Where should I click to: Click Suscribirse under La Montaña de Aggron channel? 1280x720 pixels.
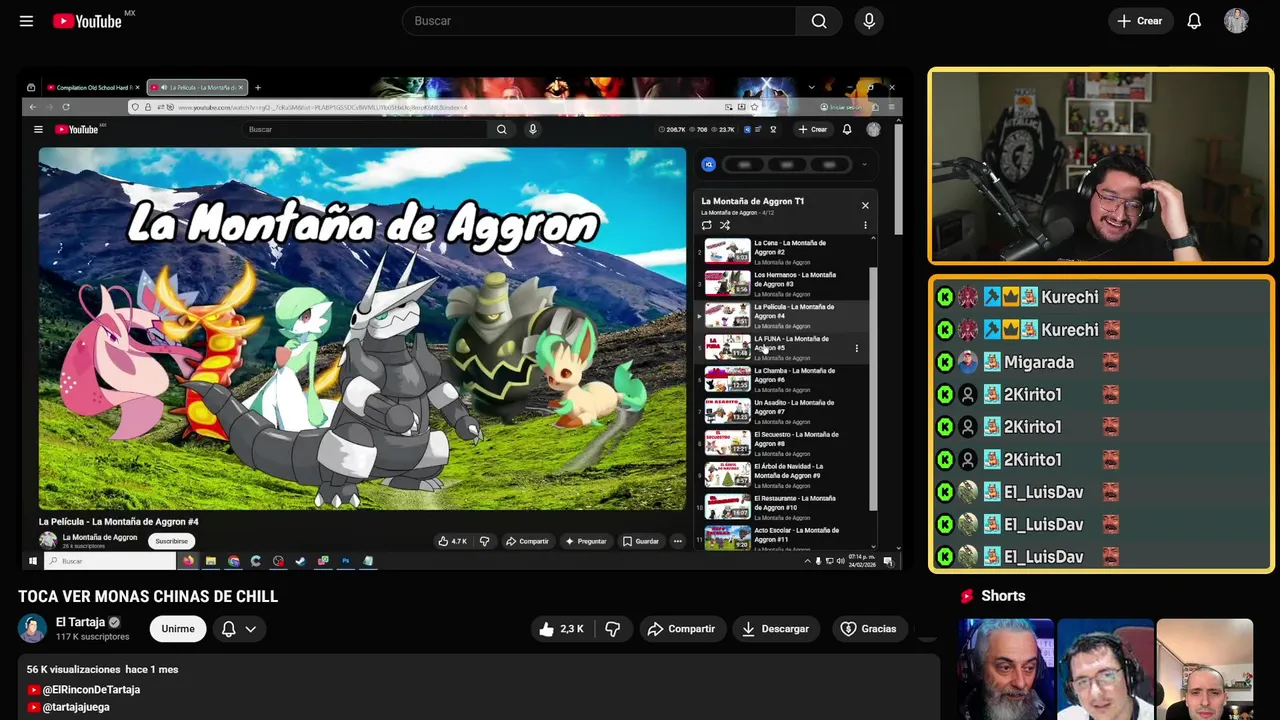(x=171, y=541)
